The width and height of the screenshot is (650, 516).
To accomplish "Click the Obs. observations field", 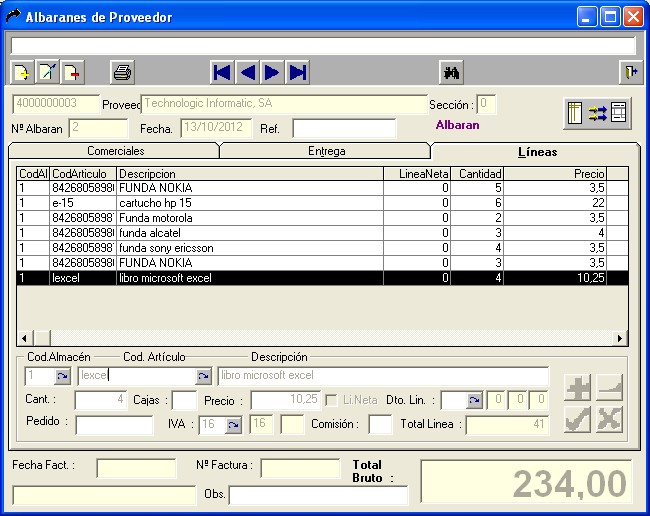I will (318, 496).
